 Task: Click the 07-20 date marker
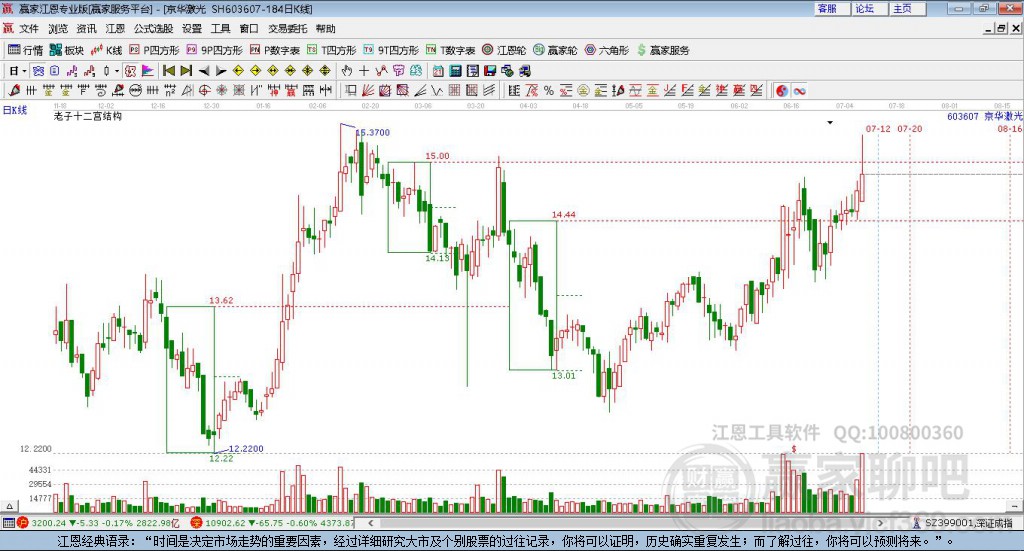[910, 129]
